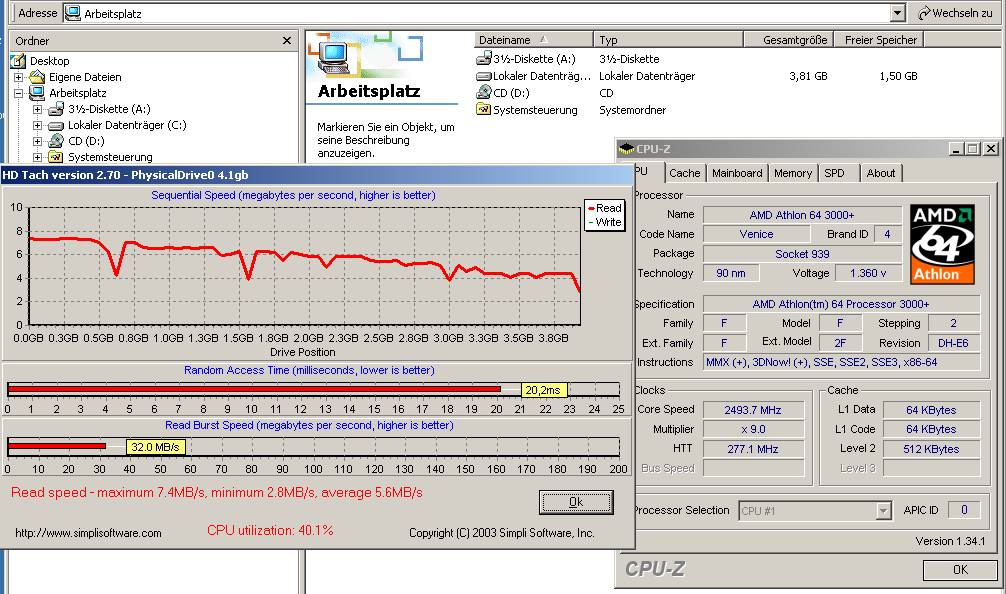Minimize the CPU-Z window

click(x=957, y=149)
